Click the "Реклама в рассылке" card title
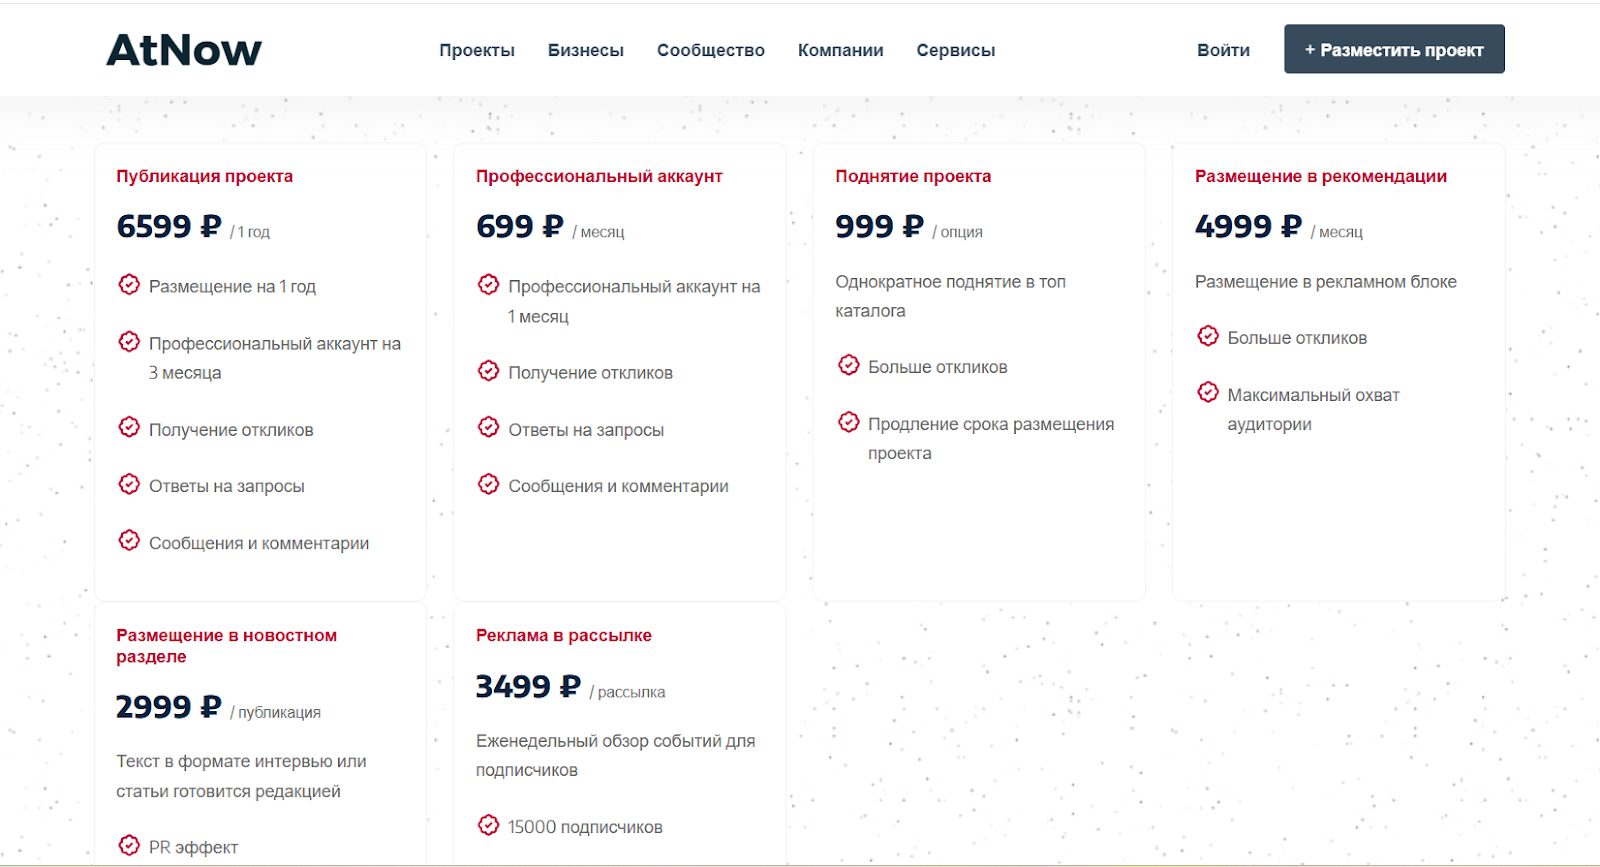Viewport: 1600px width, 867px height. (564, 635)
